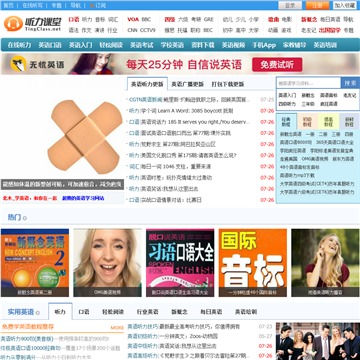Image resolution: width=360 pixels, height=360 pixels.
Task: Switch to the 打包下载更新 tab
Action: point(228,84)
